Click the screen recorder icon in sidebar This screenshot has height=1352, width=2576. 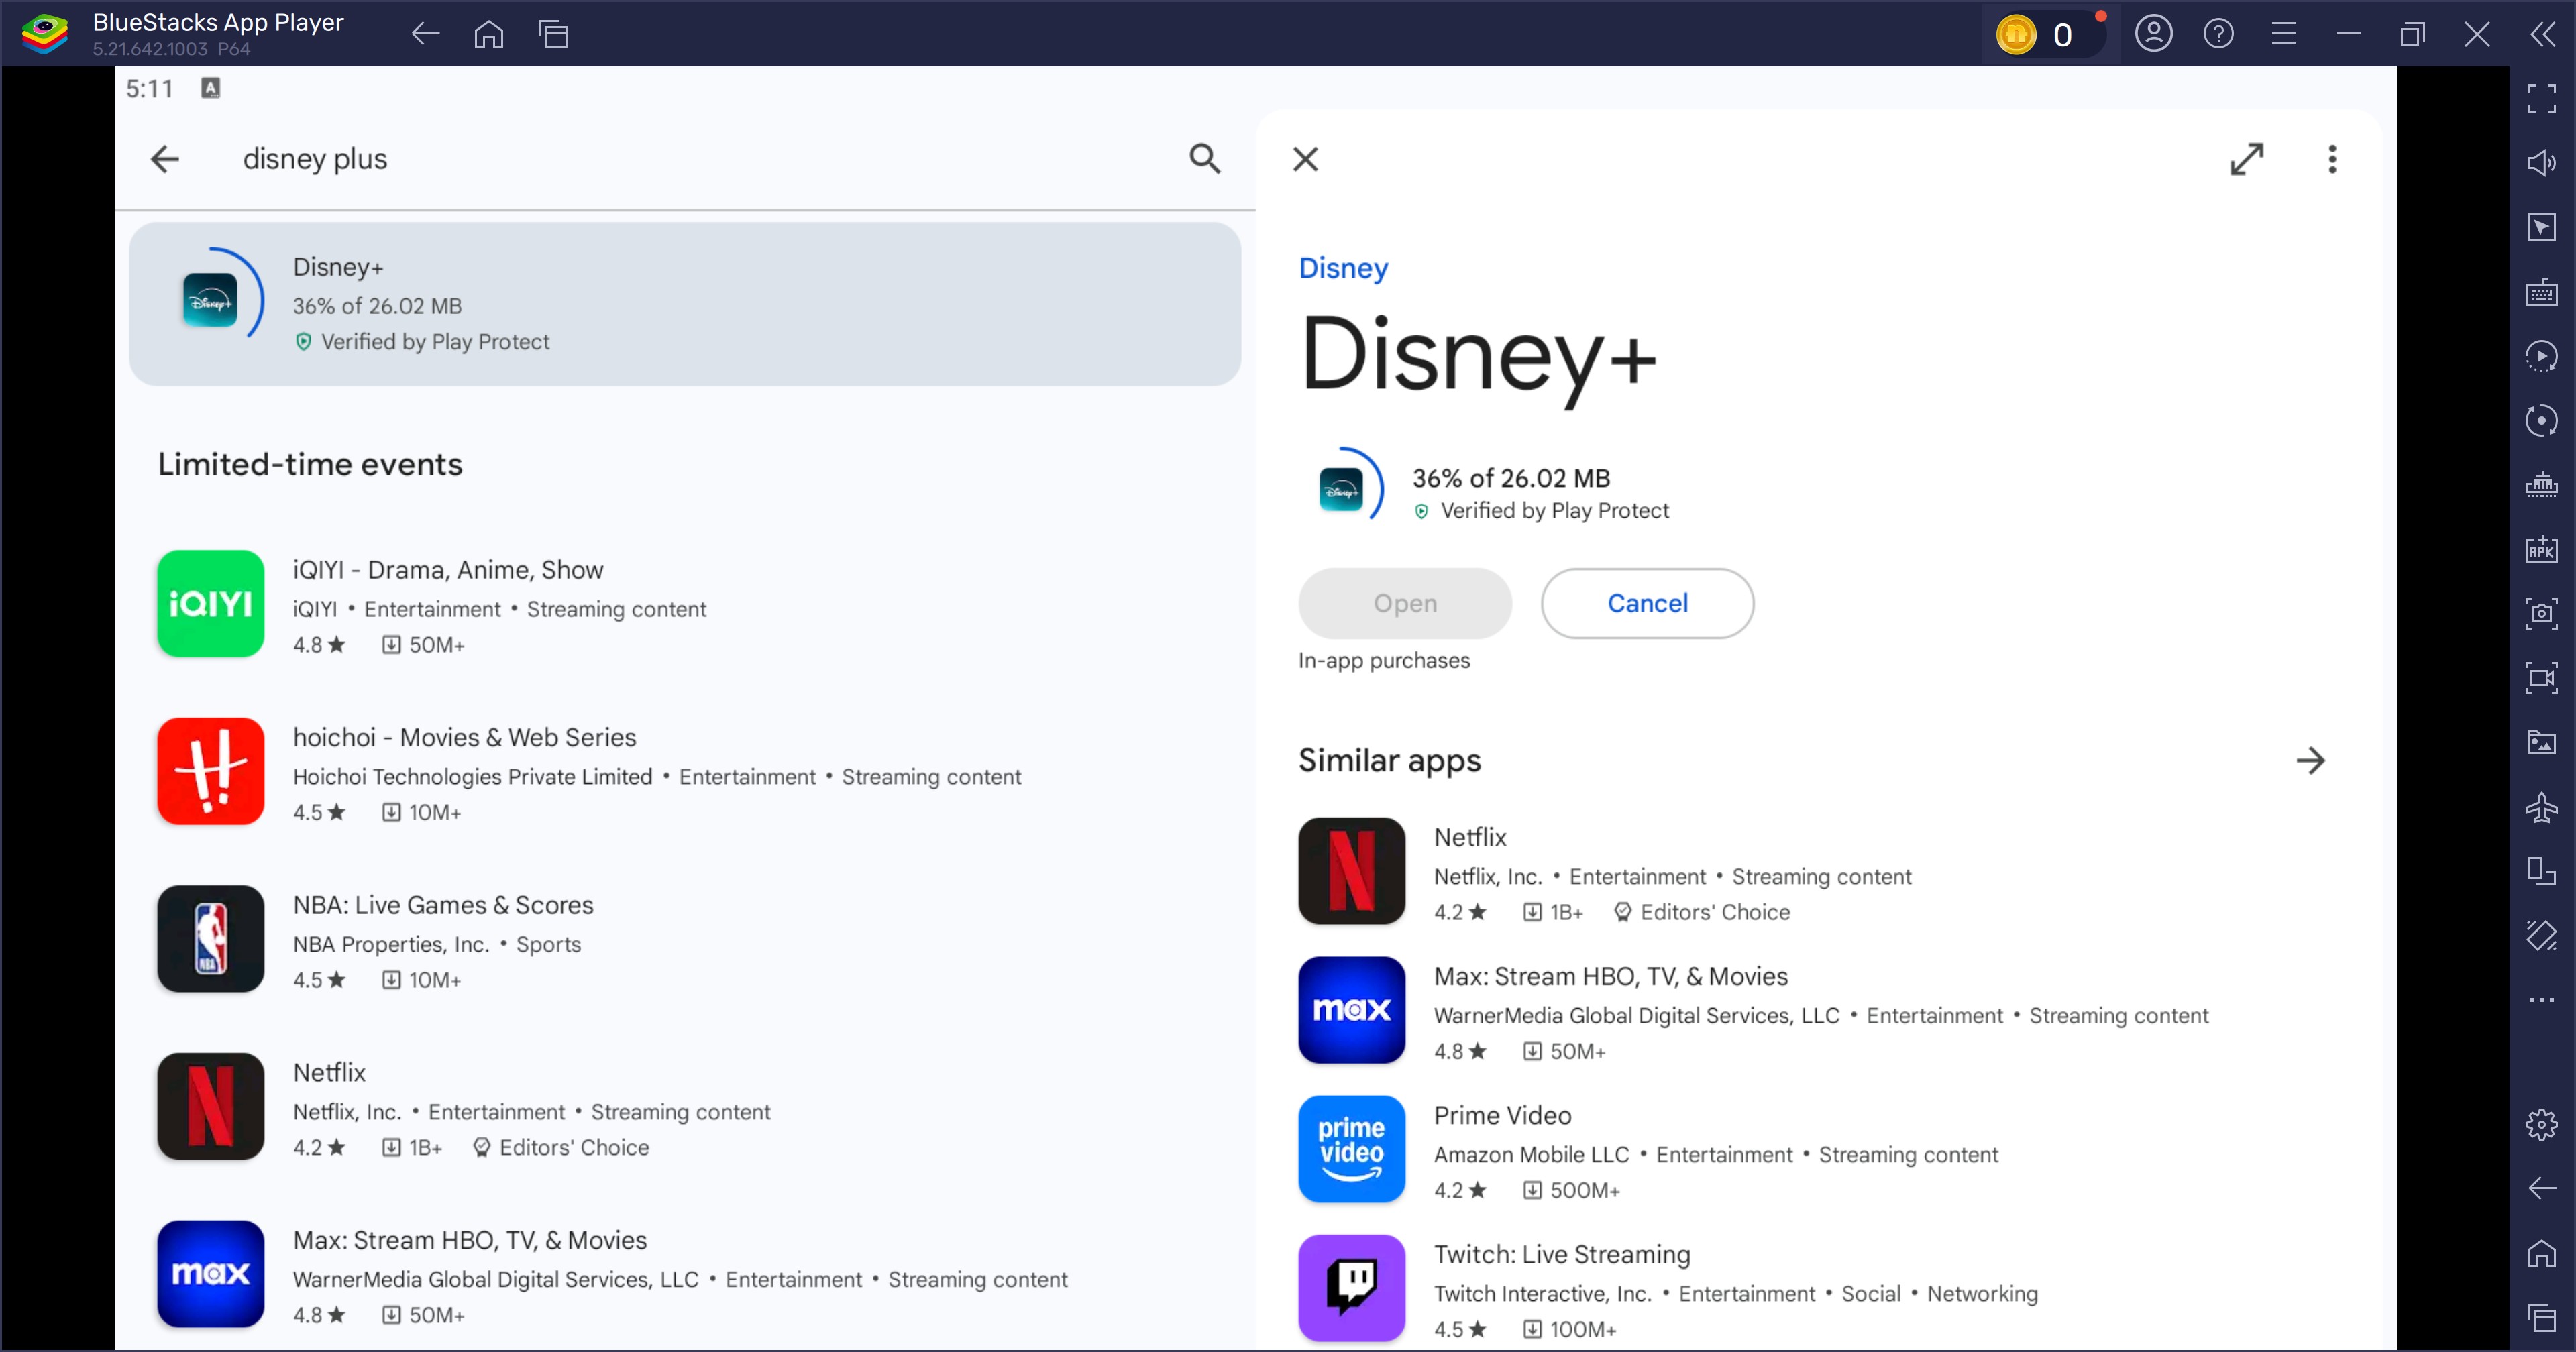click(2541, 678)
